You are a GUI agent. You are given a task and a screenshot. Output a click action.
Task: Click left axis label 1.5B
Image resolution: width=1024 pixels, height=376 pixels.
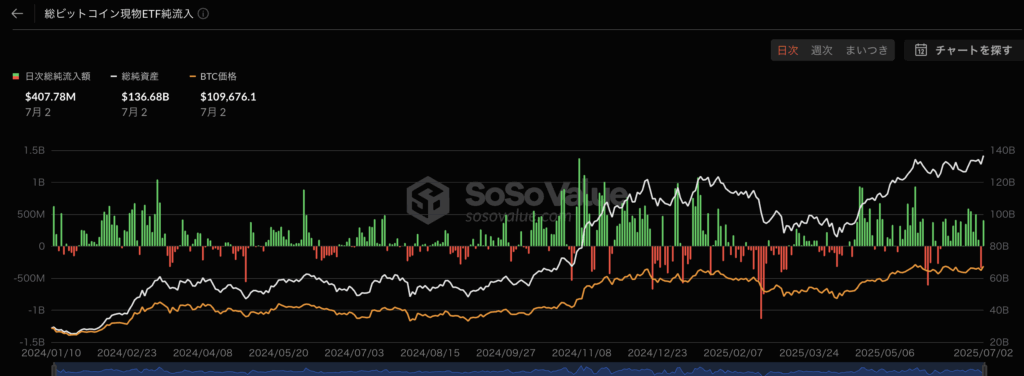coord(34,150)
